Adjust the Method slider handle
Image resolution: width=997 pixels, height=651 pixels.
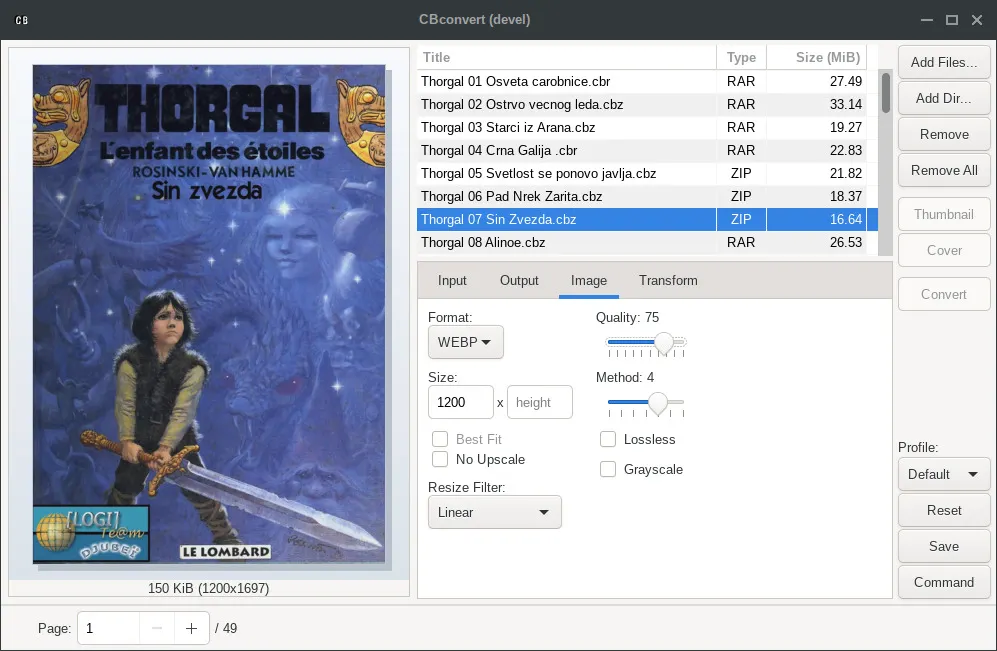[x=657, y=403]
